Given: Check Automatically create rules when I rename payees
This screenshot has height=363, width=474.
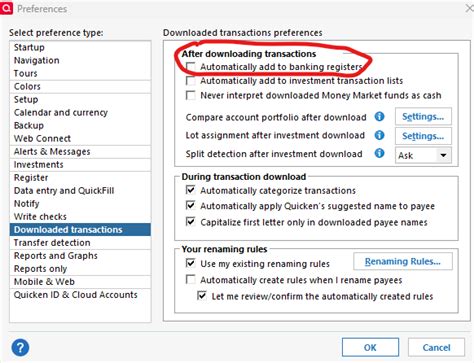Looking at the screenshot, I should click(x=191, y=279).
